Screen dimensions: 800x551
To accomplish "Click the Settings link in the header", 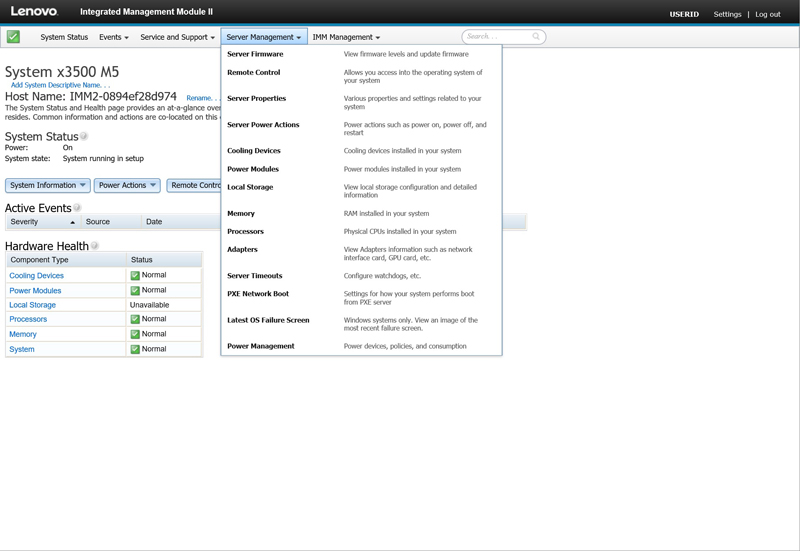I will click(727, 14).
